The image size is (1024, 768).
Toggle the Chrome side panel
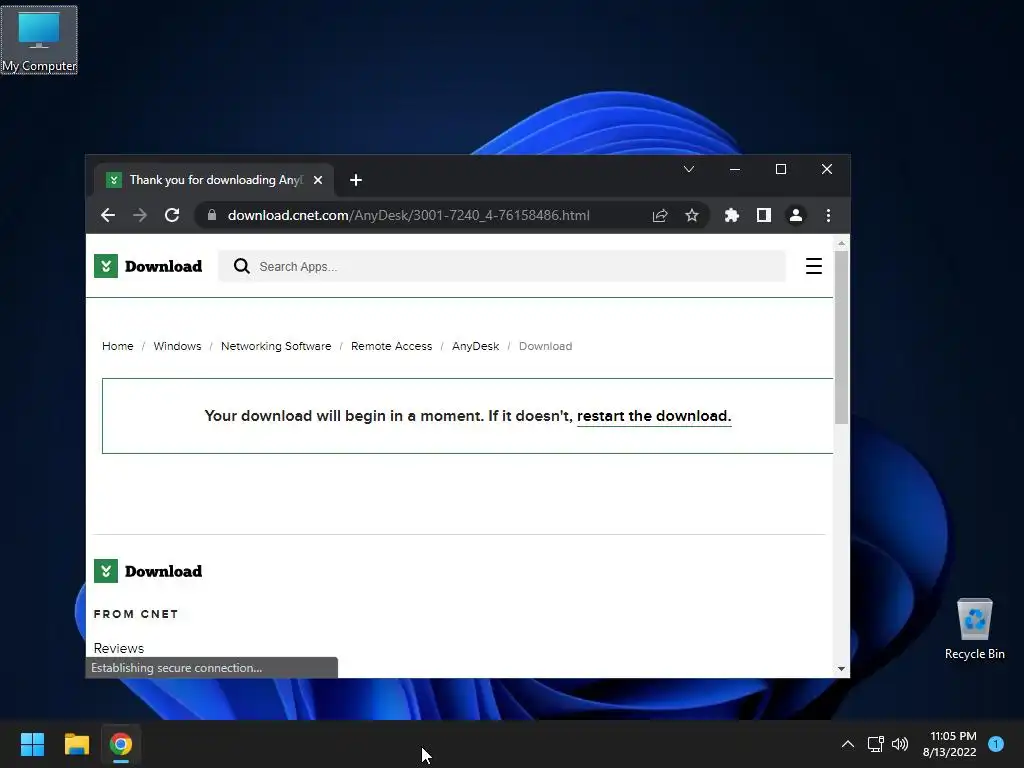pos(763,216)
